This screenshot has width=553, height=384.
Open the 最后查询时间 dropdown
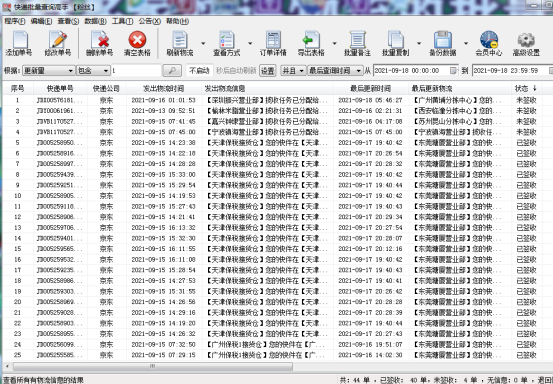[335, 71]
